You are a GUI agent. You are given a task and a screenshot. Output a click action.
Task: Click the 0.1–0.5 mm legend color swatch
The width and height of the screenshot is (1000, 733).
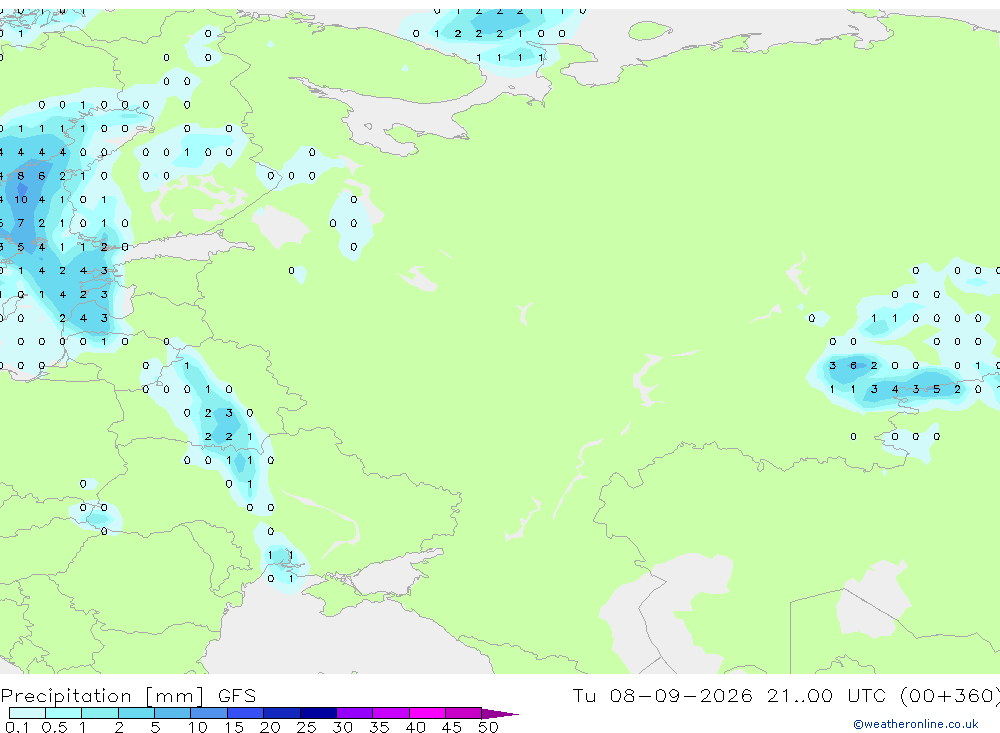click(x=27, y=713)
